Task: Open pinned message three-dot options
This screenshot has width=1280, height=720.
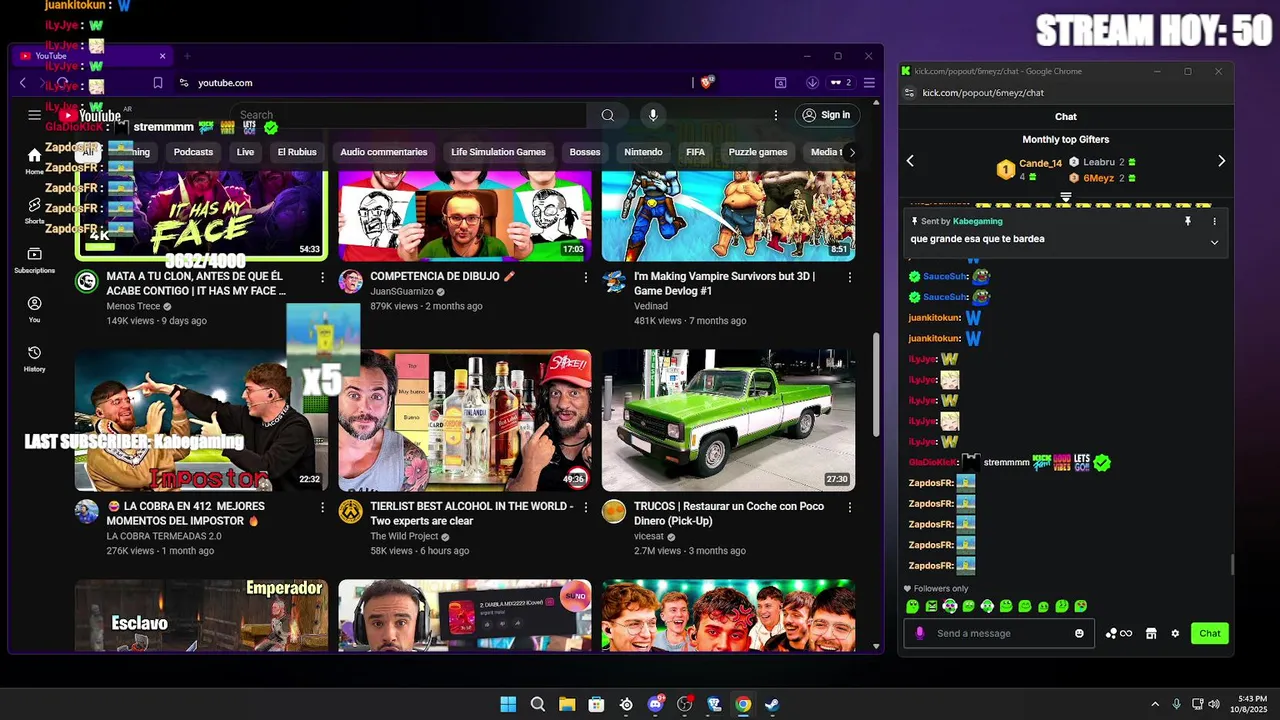Action: 1215,221
